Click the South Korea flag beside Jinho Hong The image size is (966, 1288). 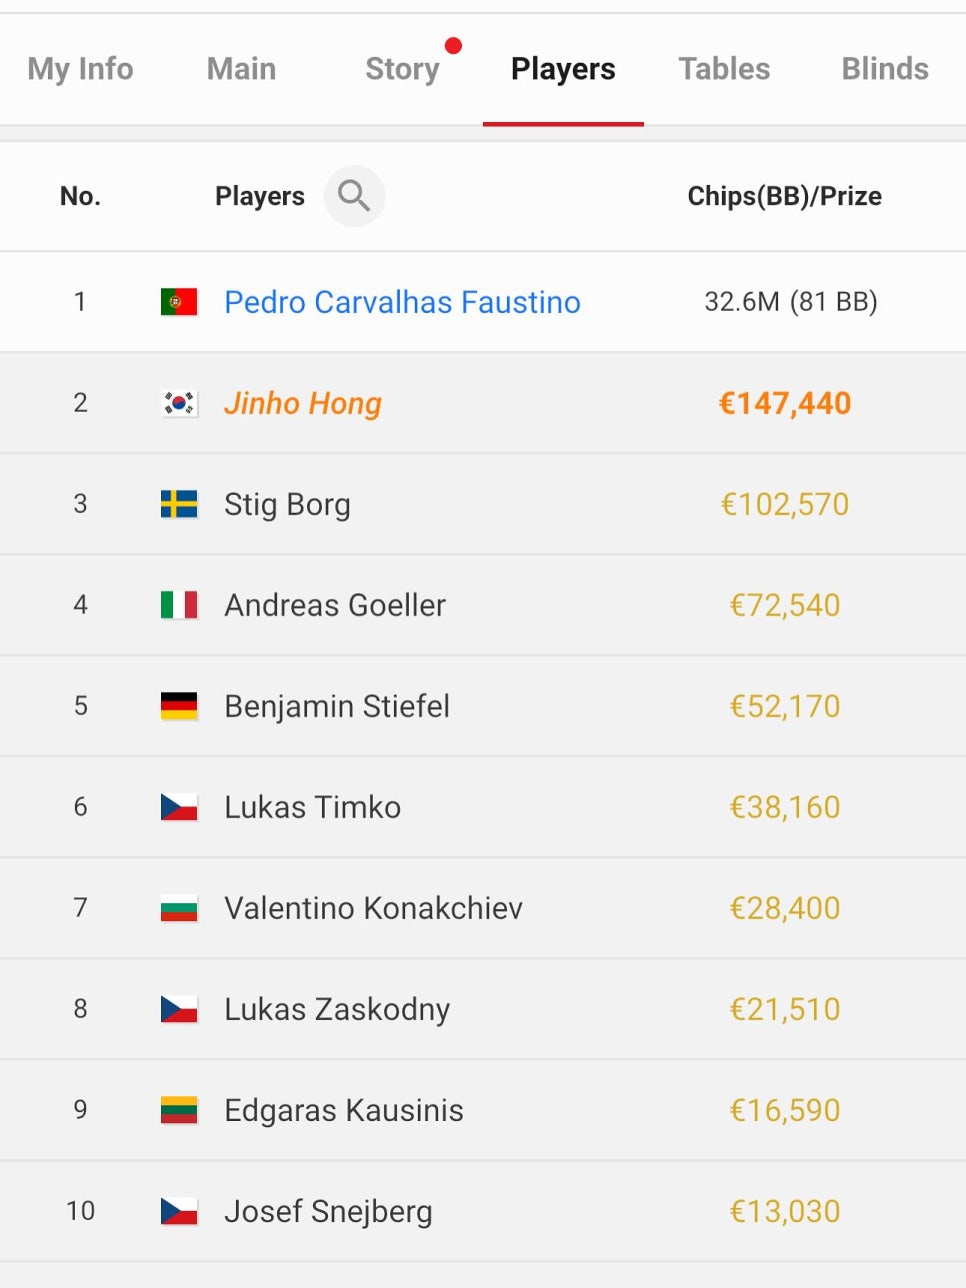[x=179, y=403]
